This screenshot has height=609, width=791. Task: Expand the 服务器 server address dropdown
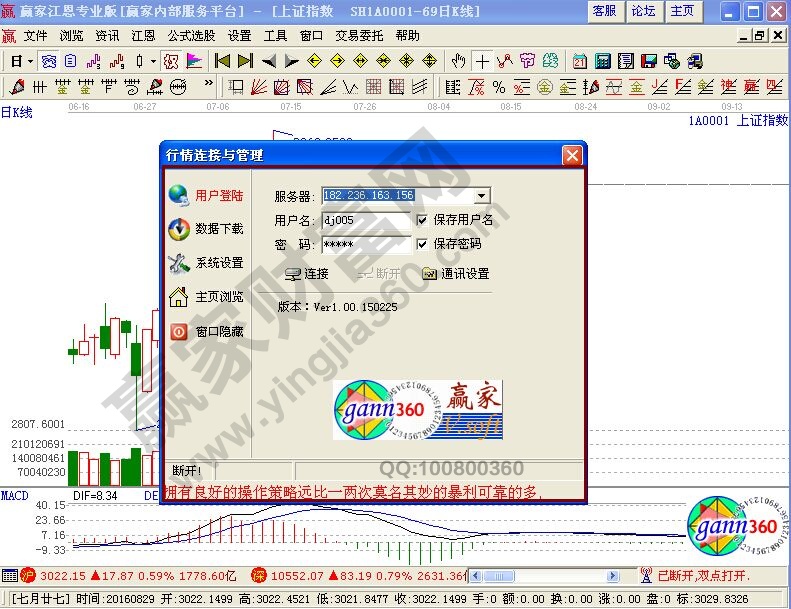[x=482, y=196]
